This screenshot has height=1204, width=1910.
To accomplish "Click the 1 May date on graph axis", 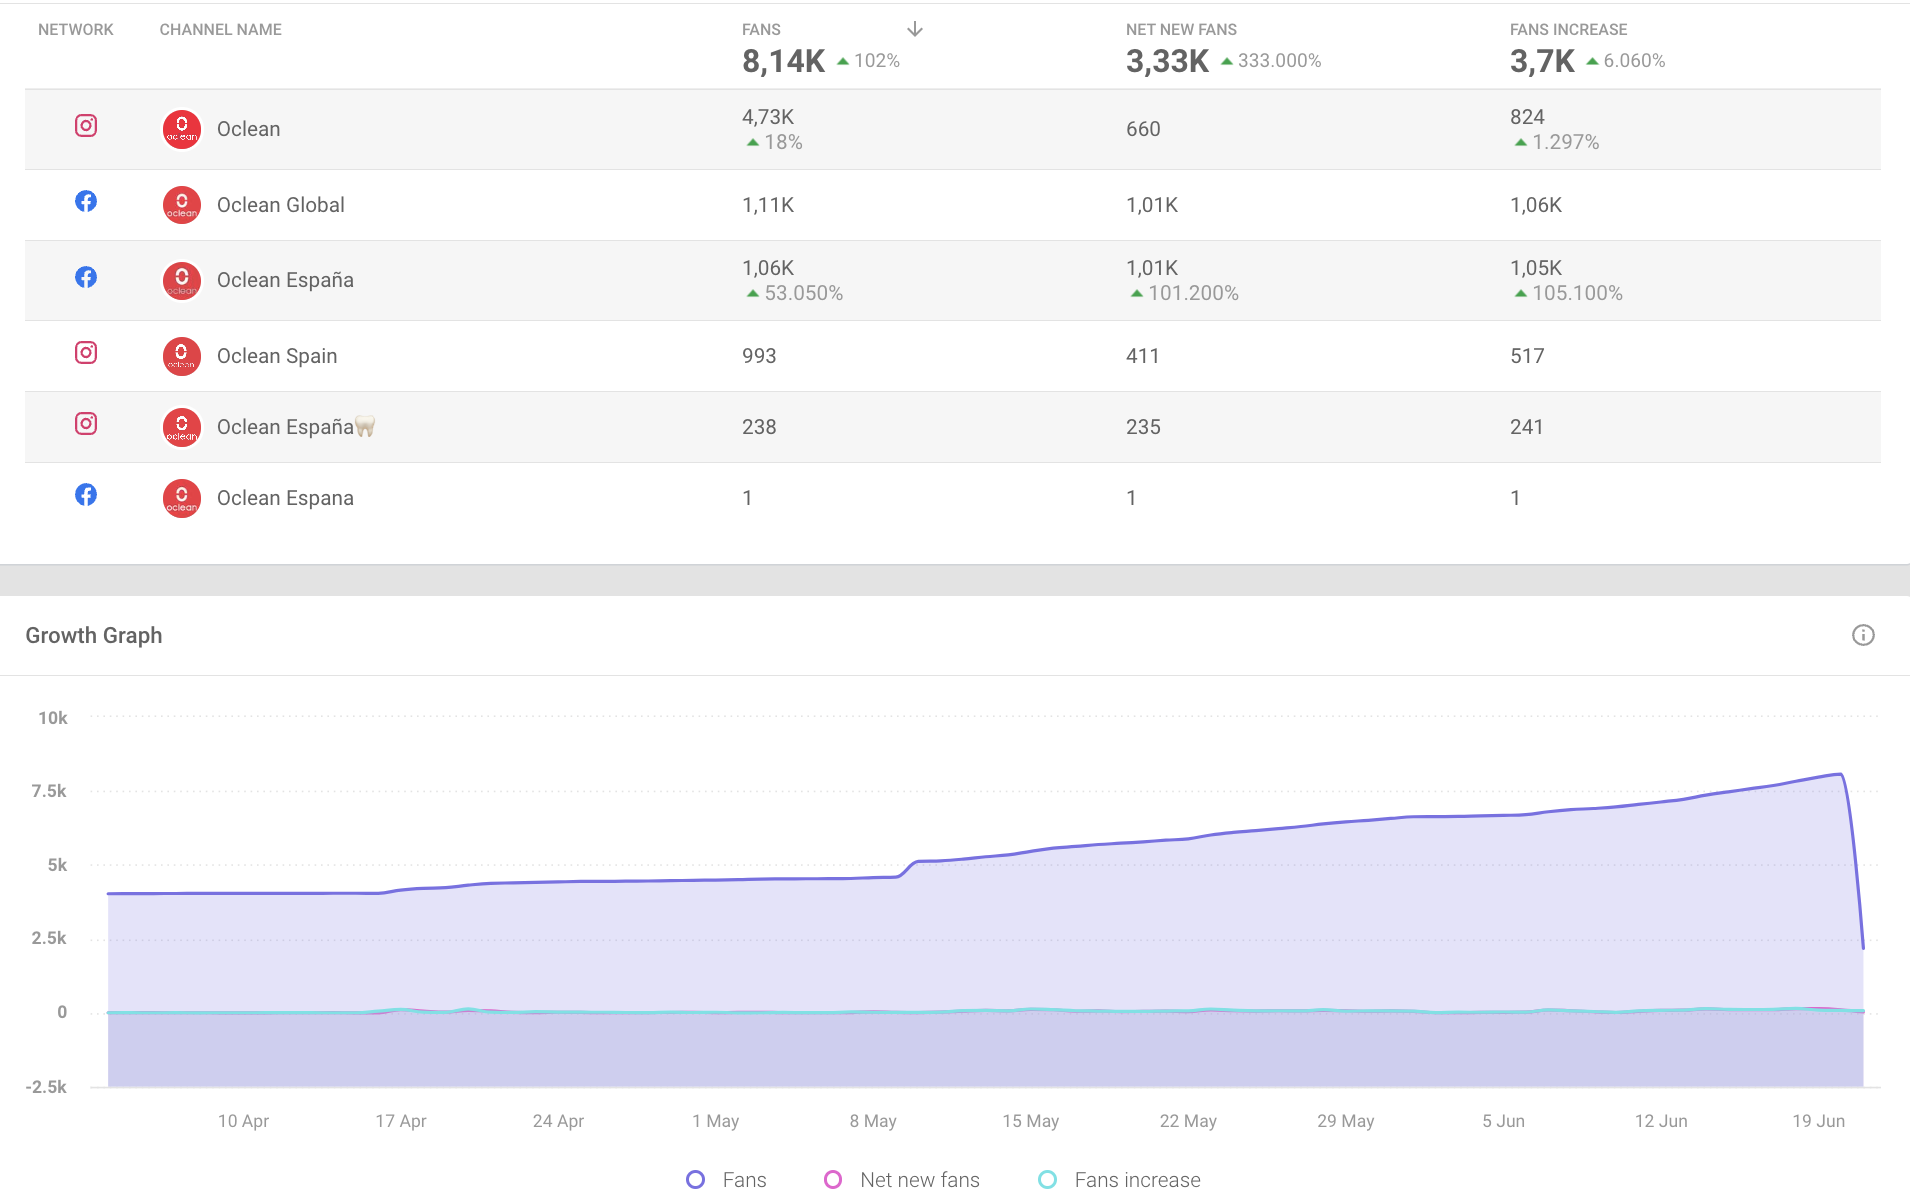I will [716, 1121].
